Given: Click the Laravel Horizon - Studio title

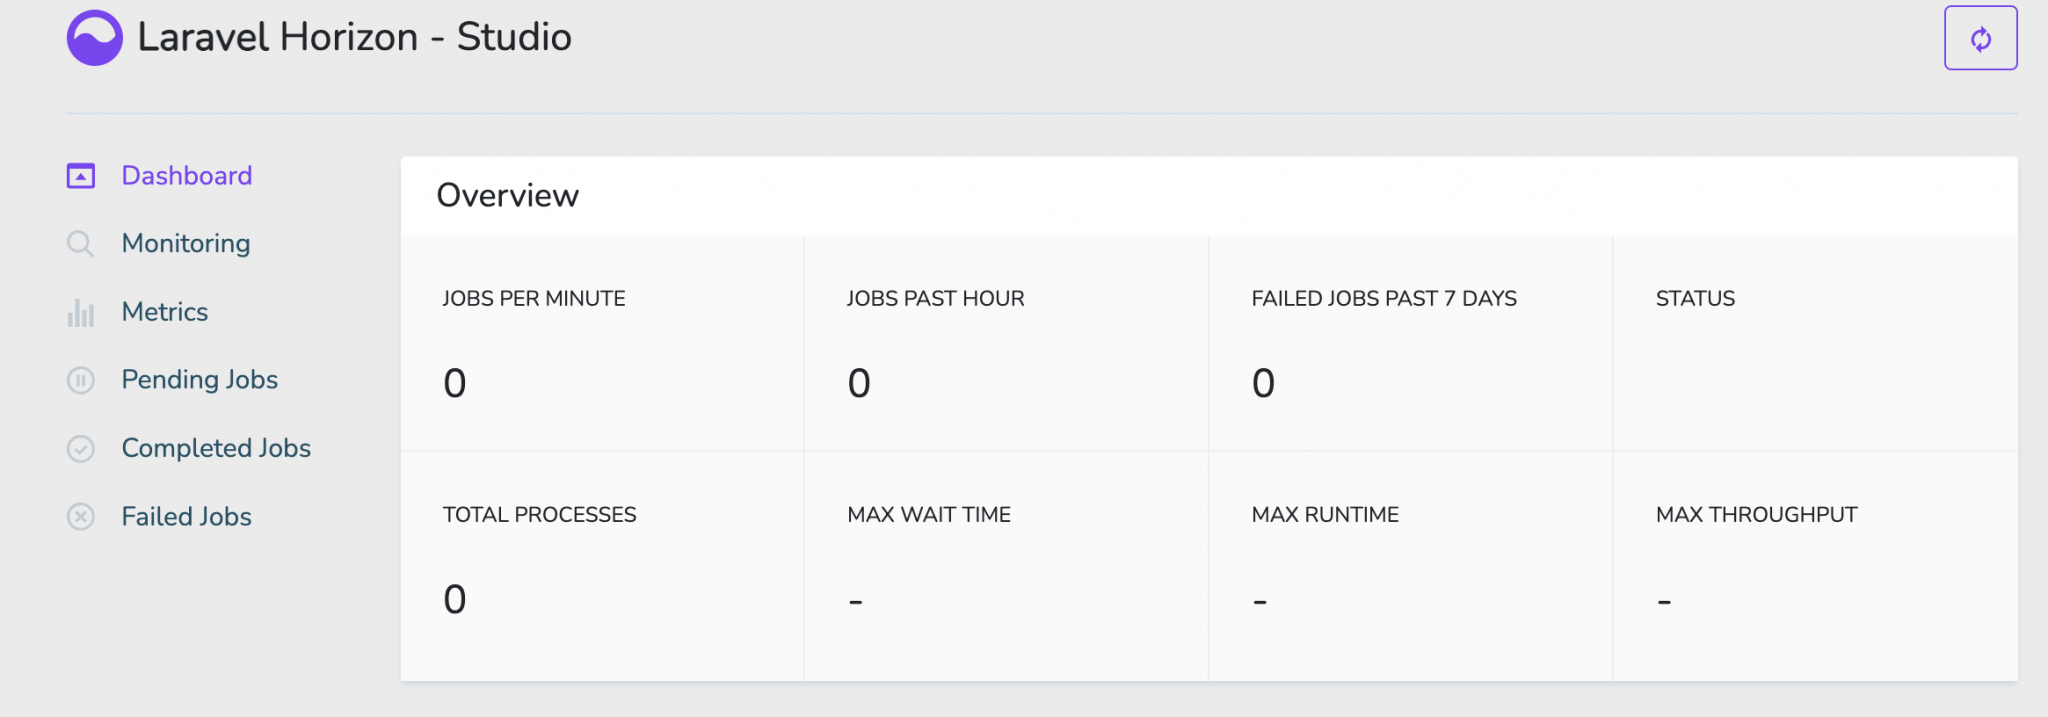Looking at the screenshot, I should point(354,38).
